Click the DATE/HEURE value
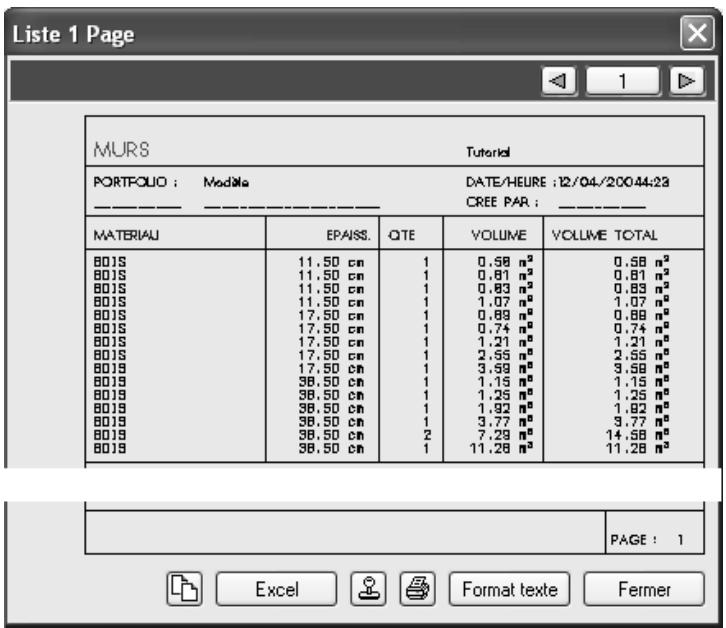This screenshot has height=628, width=726. tap(614, 182)
